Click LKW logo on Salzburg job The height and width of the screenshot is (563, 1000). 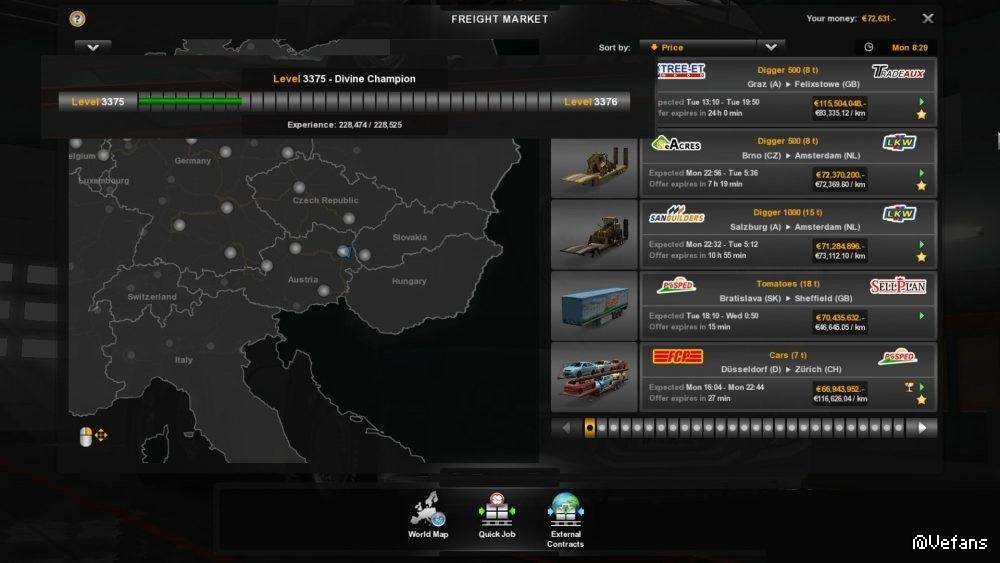point(900,214)
